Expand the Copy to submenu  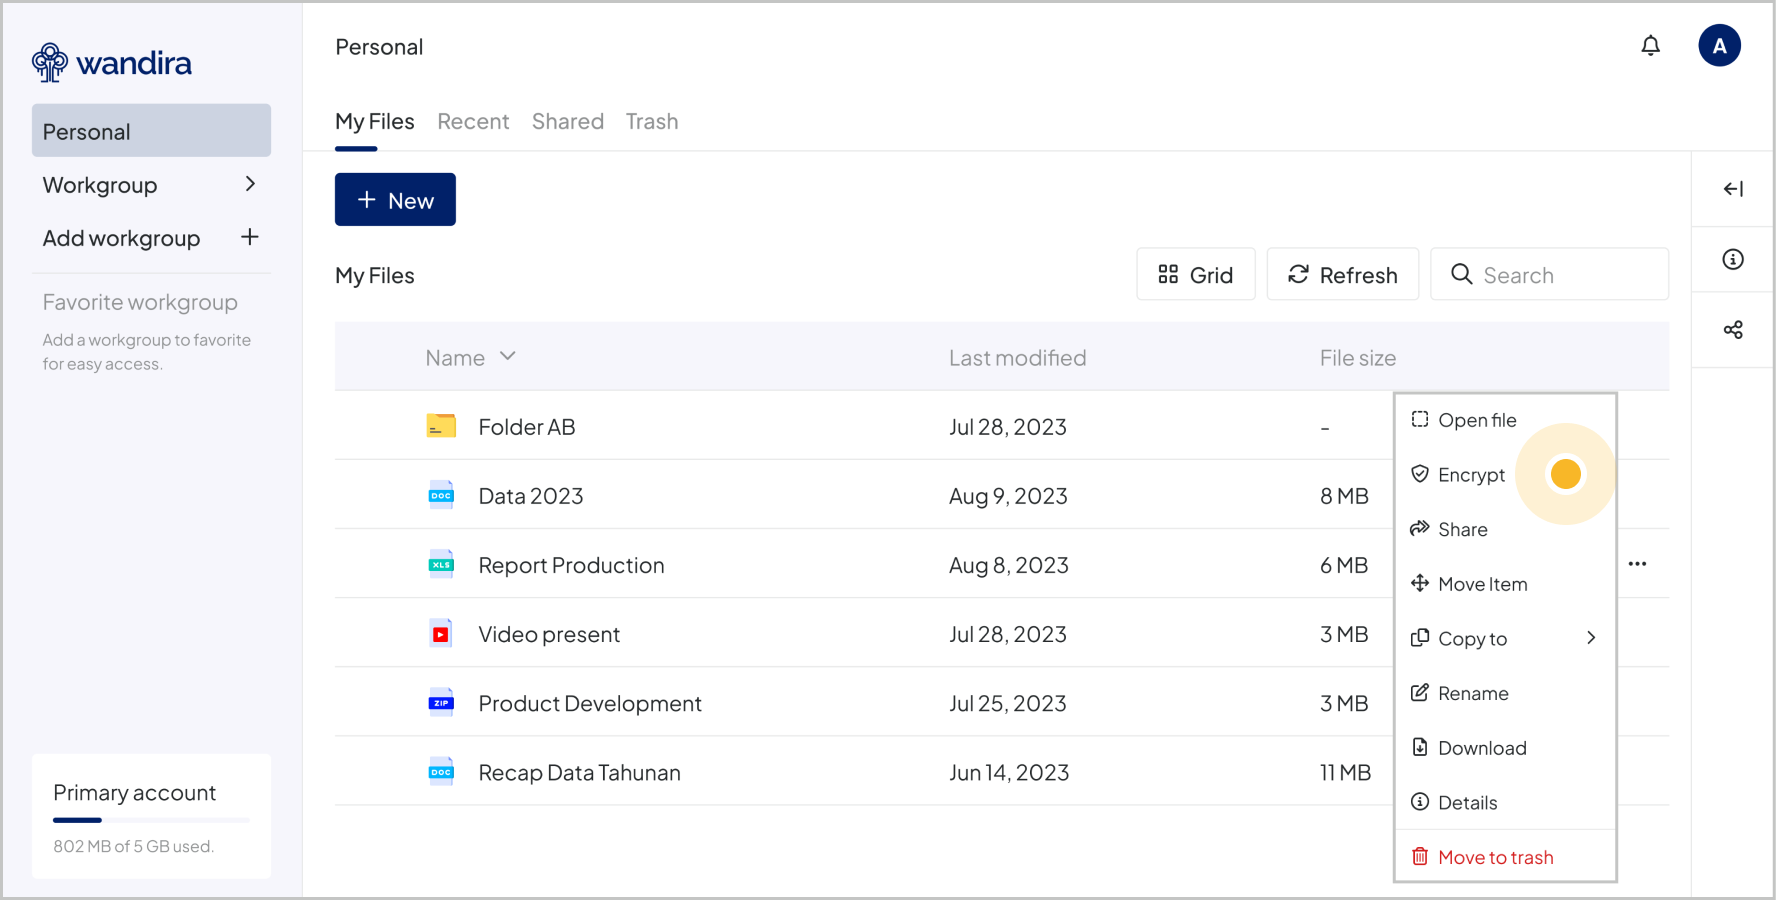[1590, 638]
